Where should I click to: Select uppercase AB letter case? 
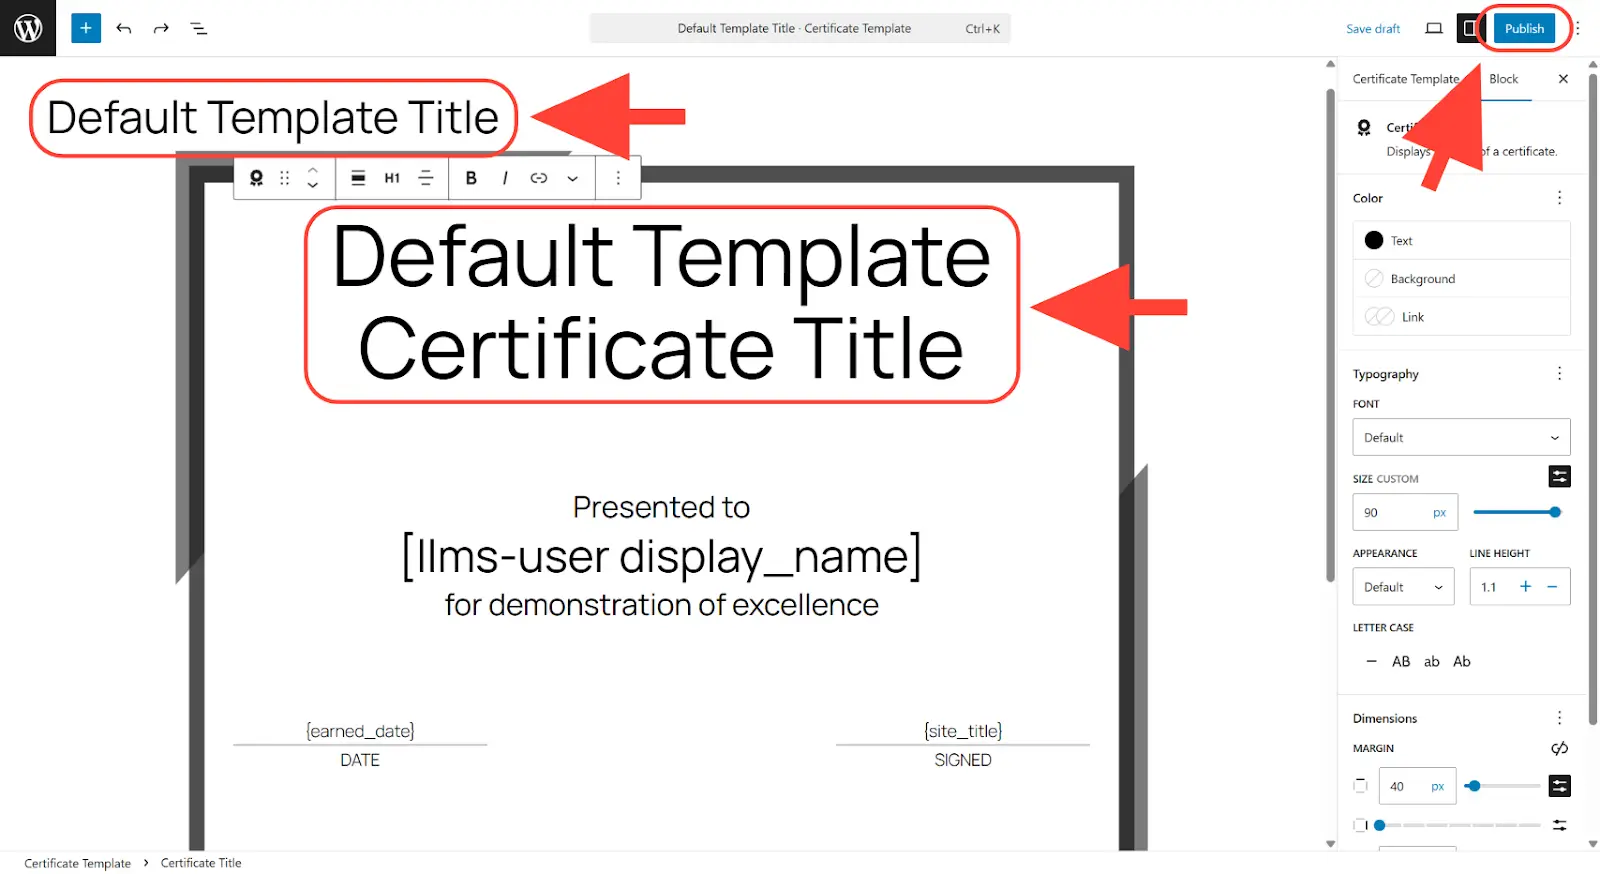(1401, 661)
